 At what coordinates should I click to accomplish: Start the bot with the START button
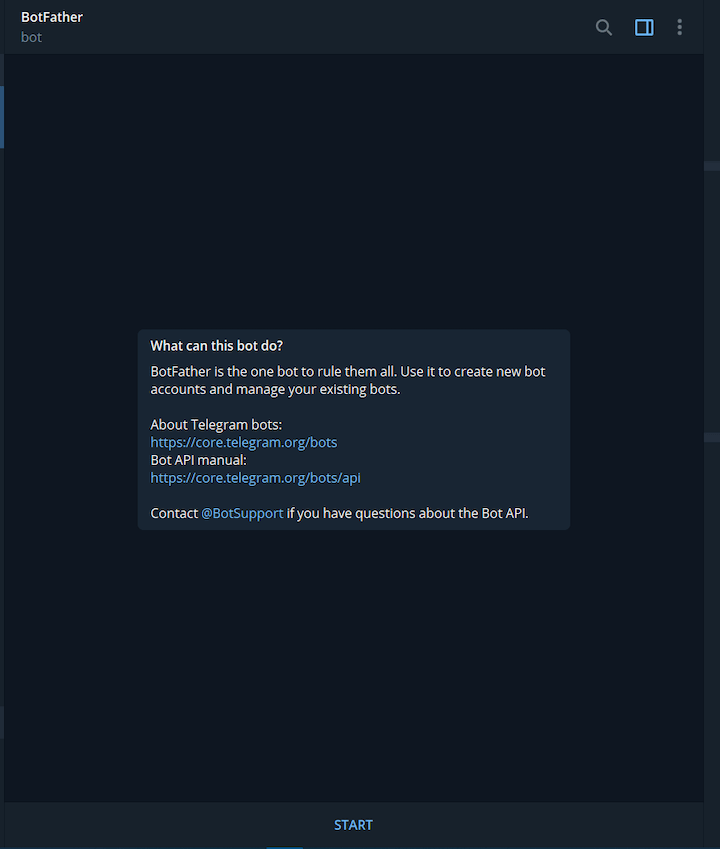(x=354, y=825)
